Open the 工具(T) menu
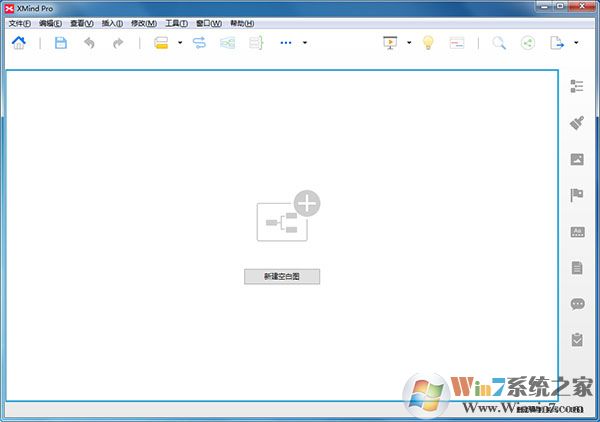Viewport: 600px width, 422px height. [176, 23]
